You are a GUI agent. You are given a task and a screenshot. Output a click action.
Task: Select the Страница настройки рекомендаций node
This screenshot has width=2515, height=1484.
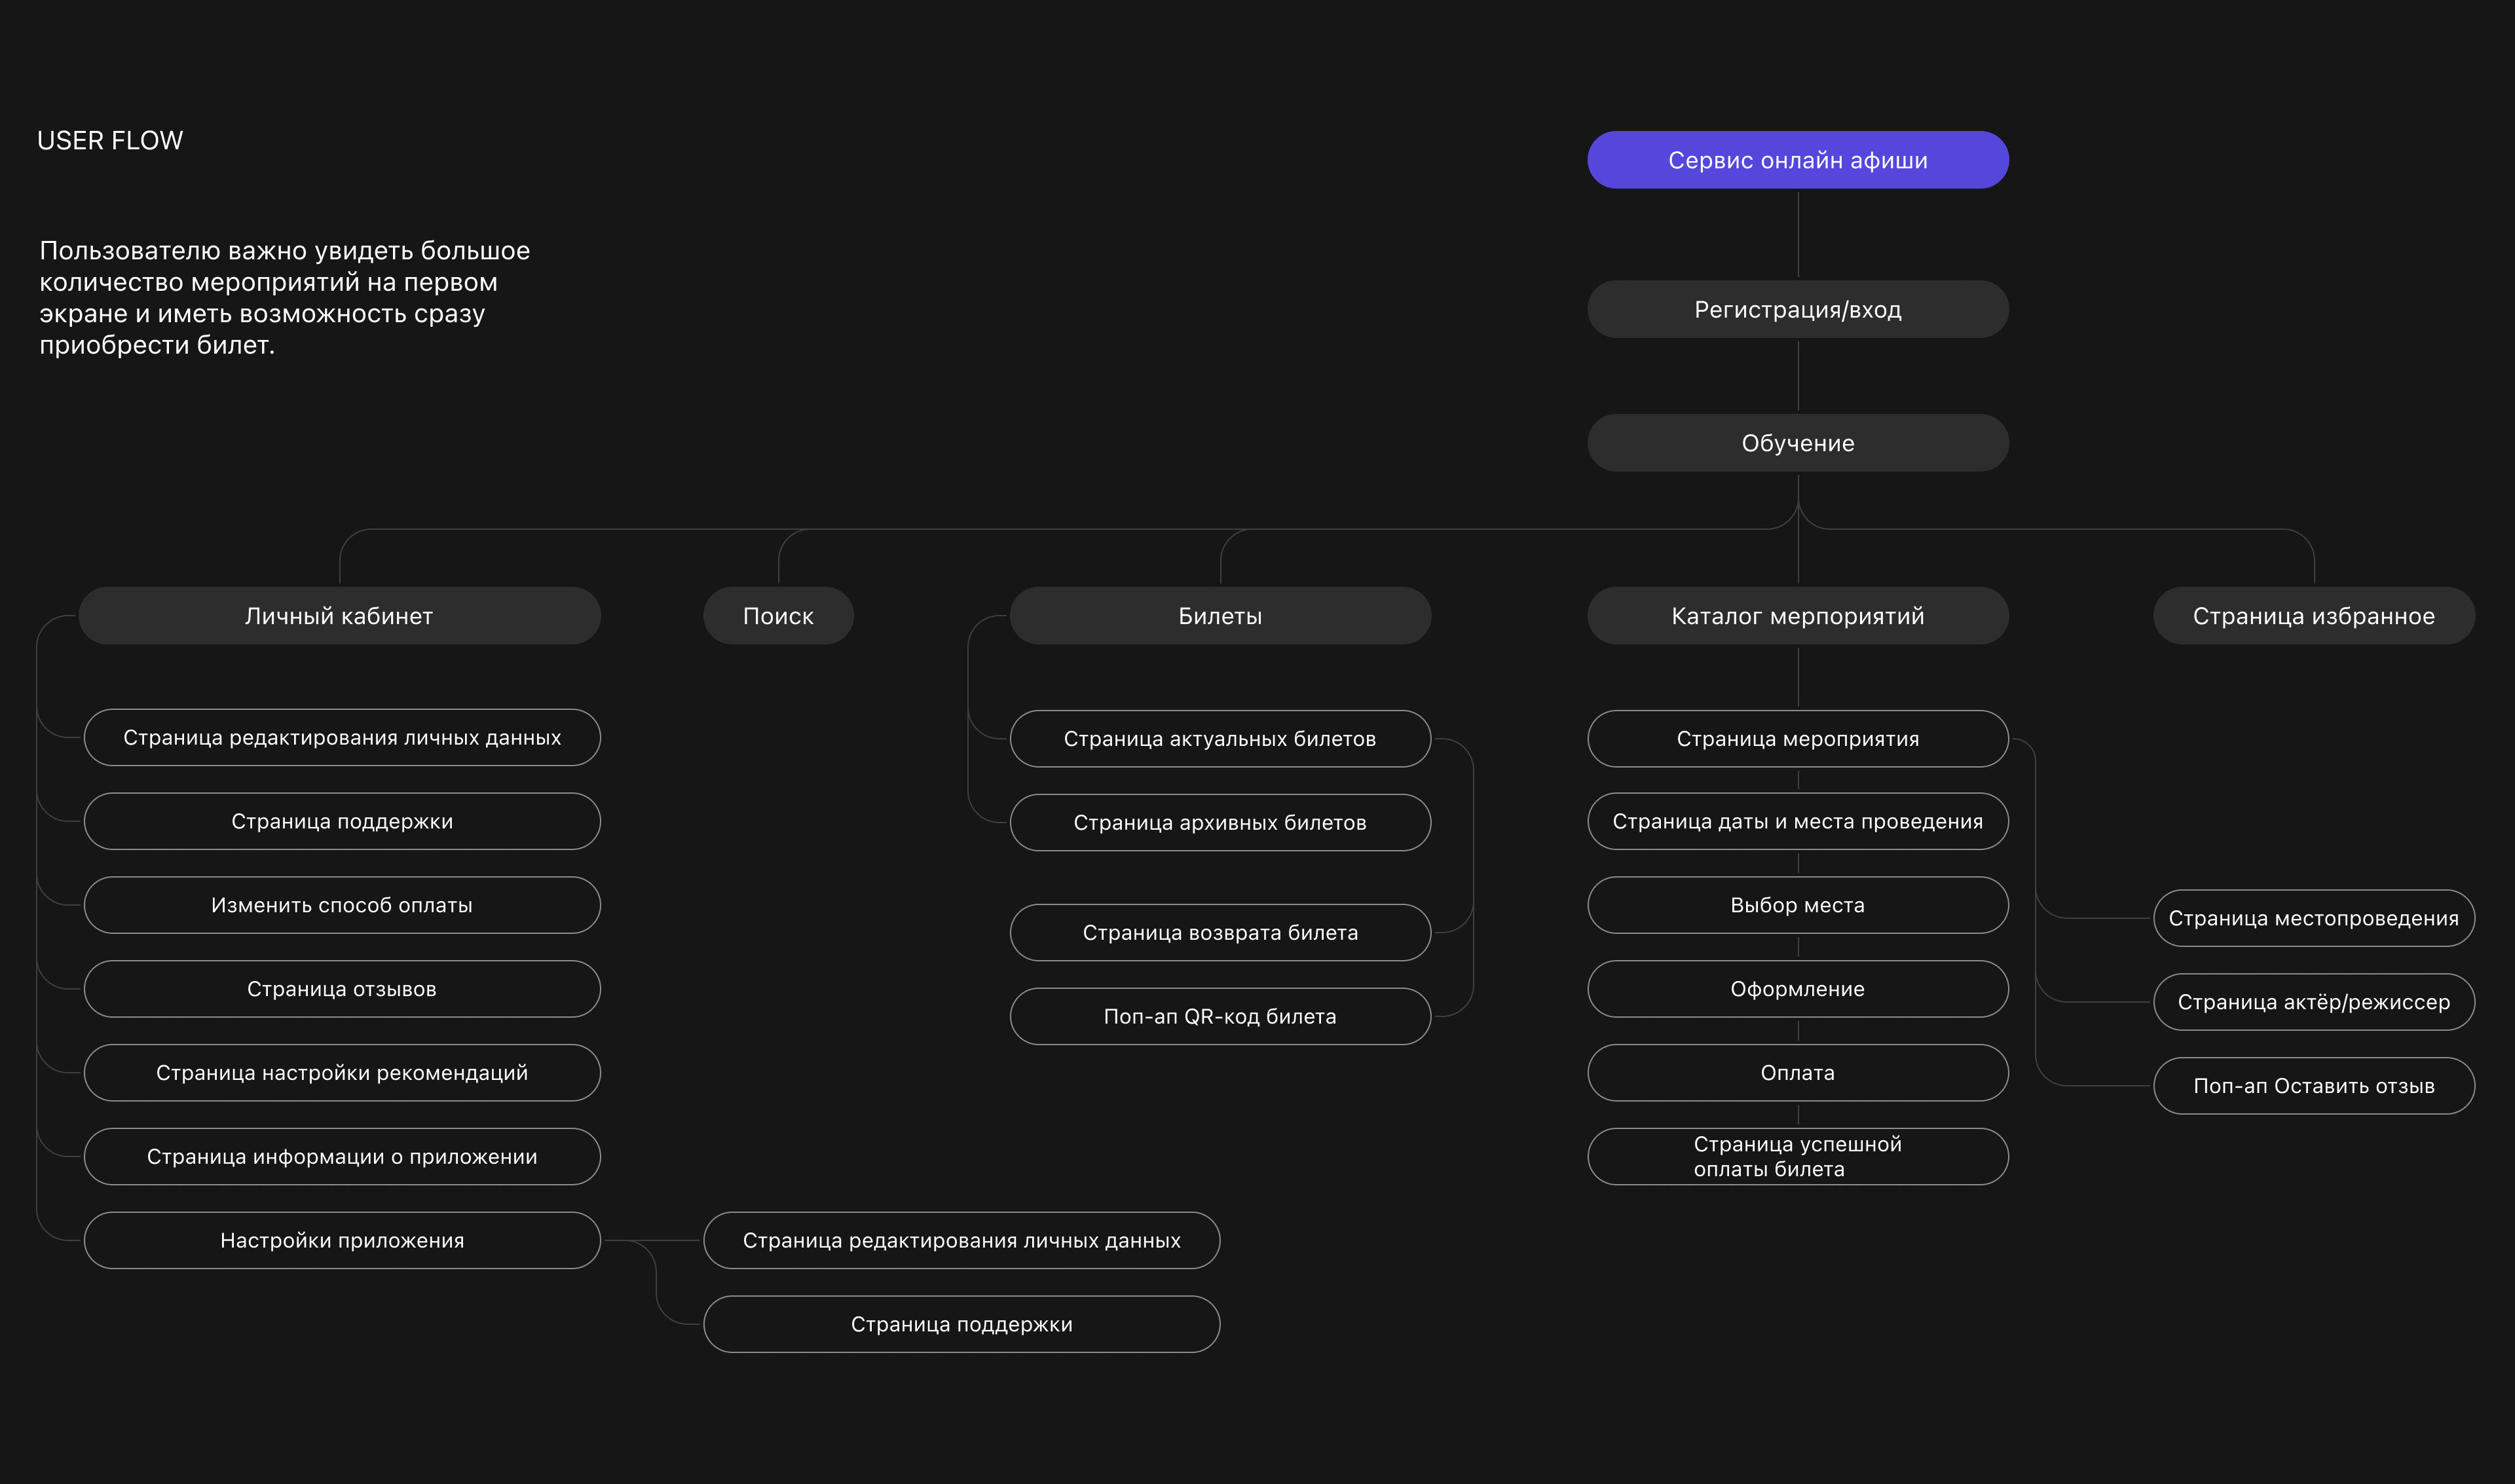pos(341,1072)
